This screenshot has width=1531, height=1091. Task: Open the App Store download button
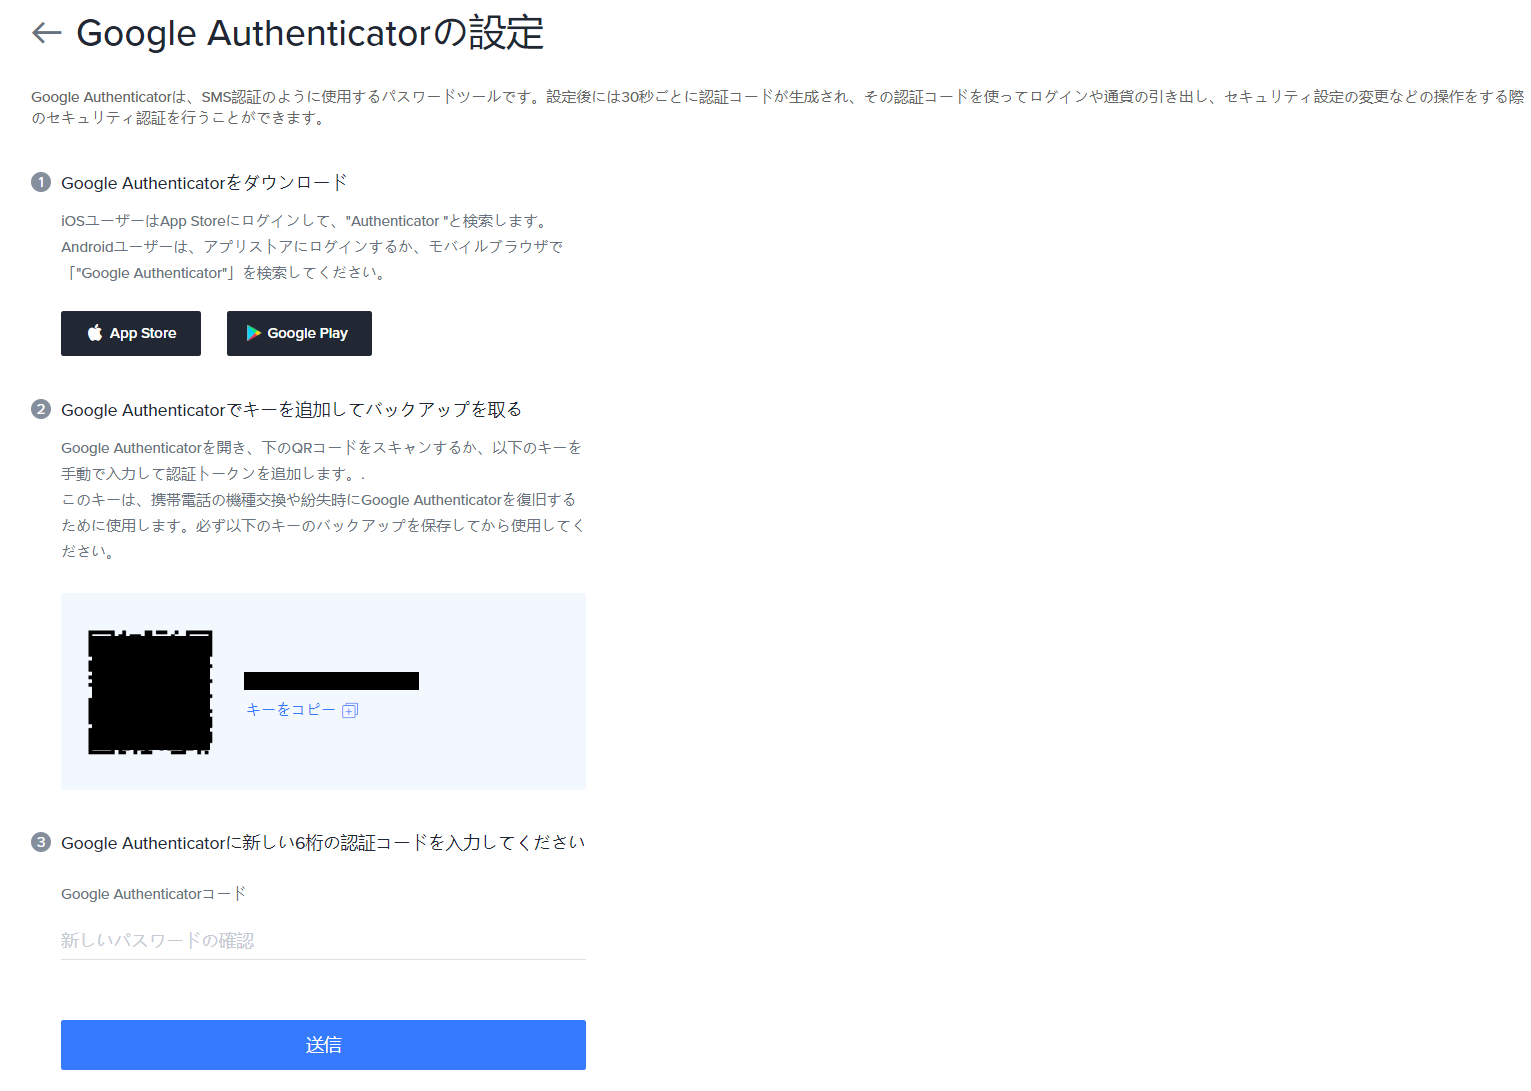tap(131, 333)
